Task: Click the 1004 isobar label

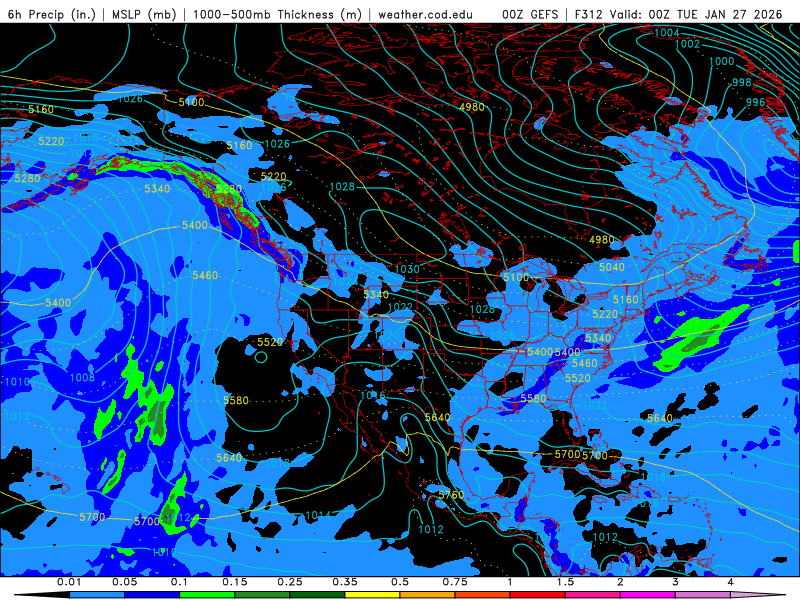Action: click(x=667, y=33)
